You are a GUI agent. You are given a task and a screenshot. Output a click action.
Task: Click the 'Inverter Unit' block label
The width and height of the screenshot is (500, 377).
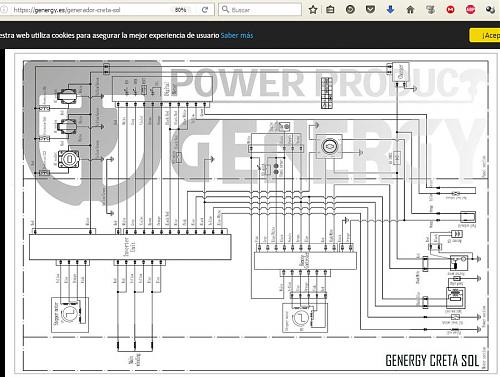pos(130,247)
